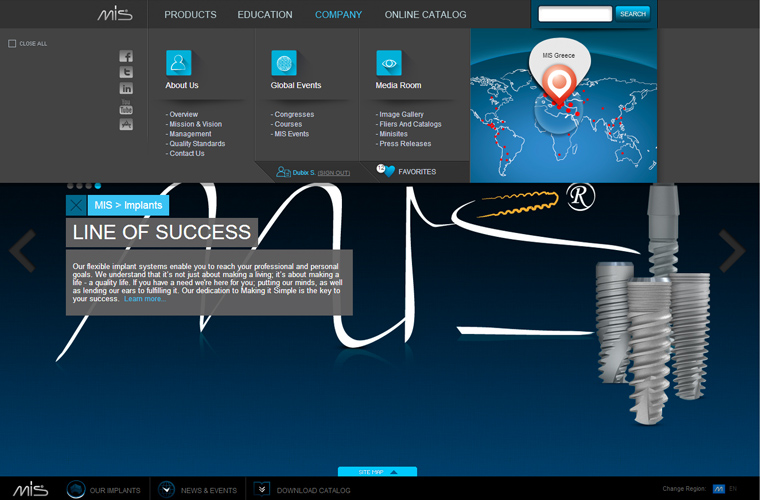Click the MIS logo in bottom bar
Screen dimensions: 760x500
click(30, 489)
